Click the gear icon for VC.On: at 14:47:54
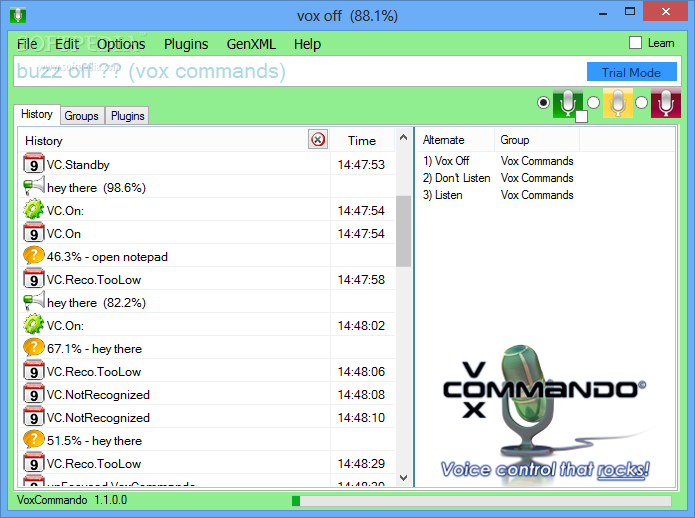This screenshot has width=695, height=518. (34, 210)
